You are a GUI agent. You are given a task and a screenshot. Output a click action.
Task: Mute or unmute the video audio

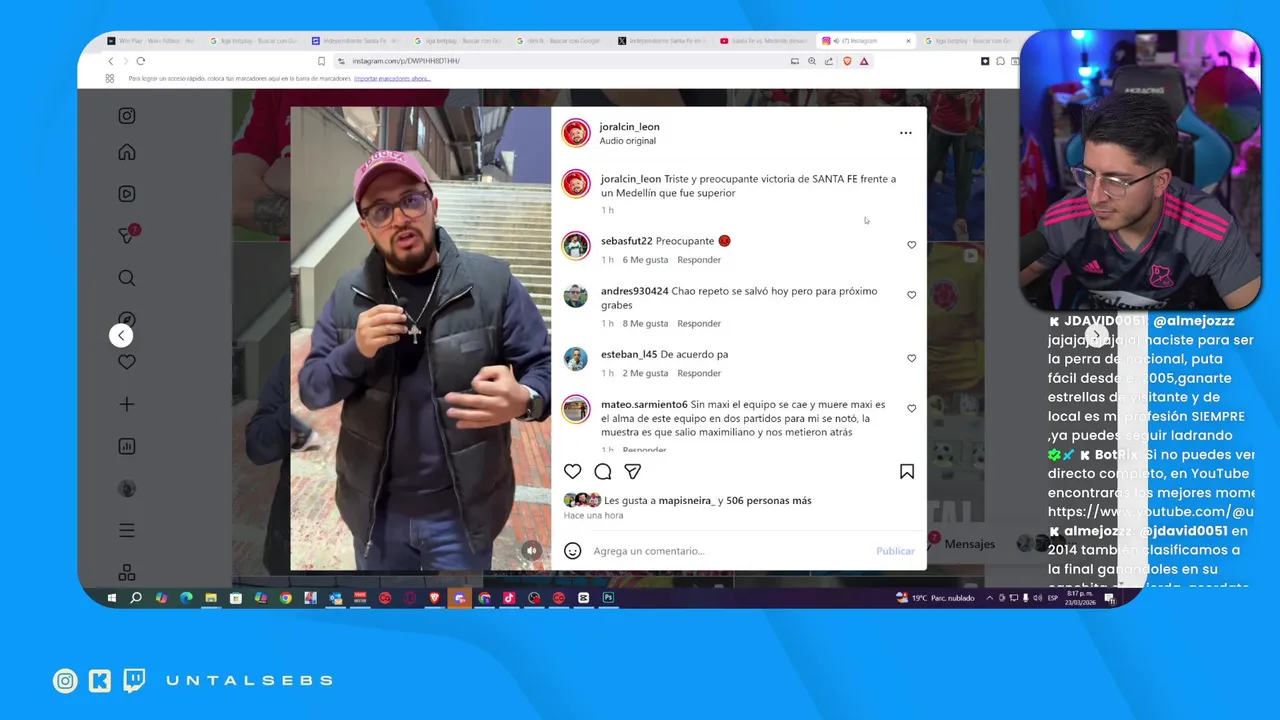[532, 550]
